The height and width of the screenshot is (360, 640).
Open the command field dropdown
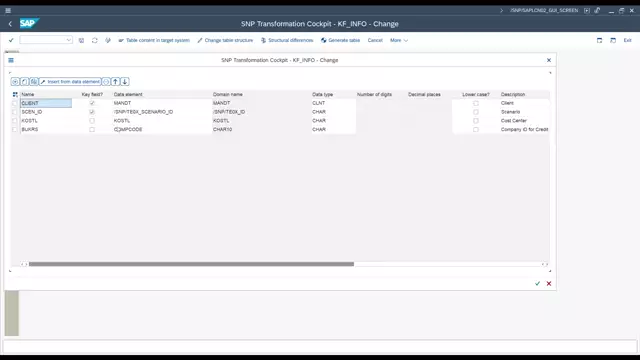click(x=69, y=40)
